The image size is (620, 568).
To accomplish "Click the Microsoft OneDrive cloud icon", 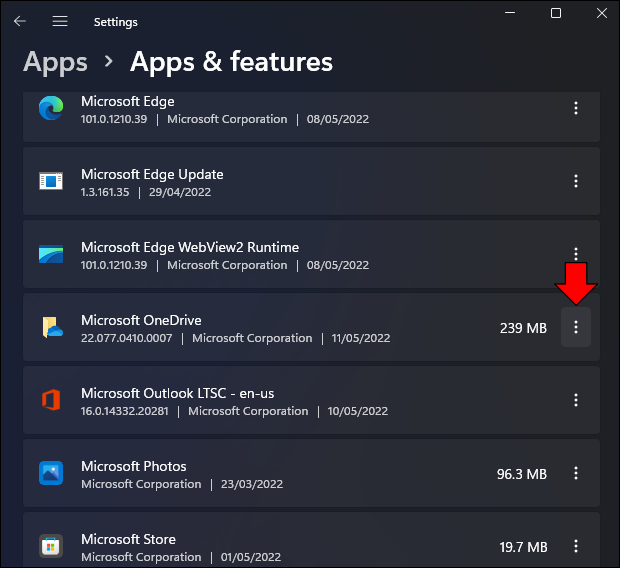I will (52, 327).
